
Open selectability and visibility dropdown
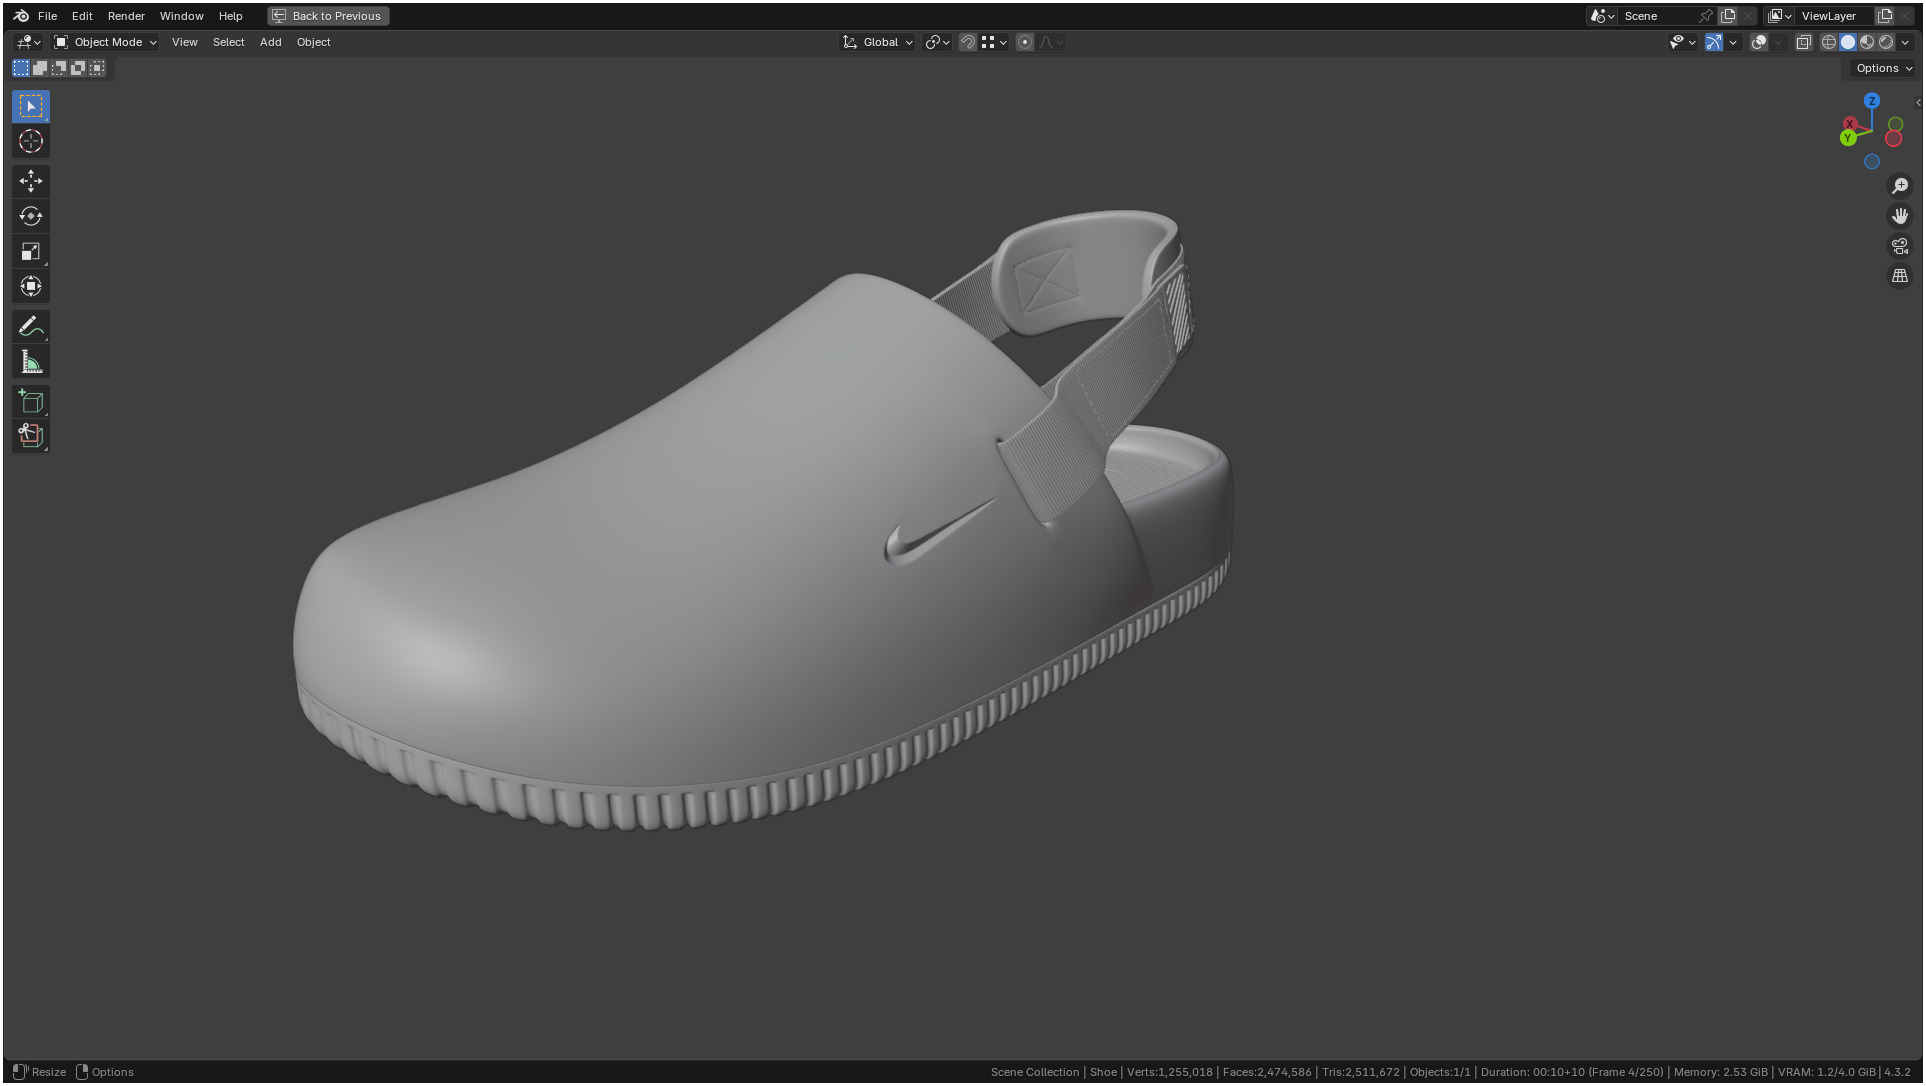click(1683, 42)
